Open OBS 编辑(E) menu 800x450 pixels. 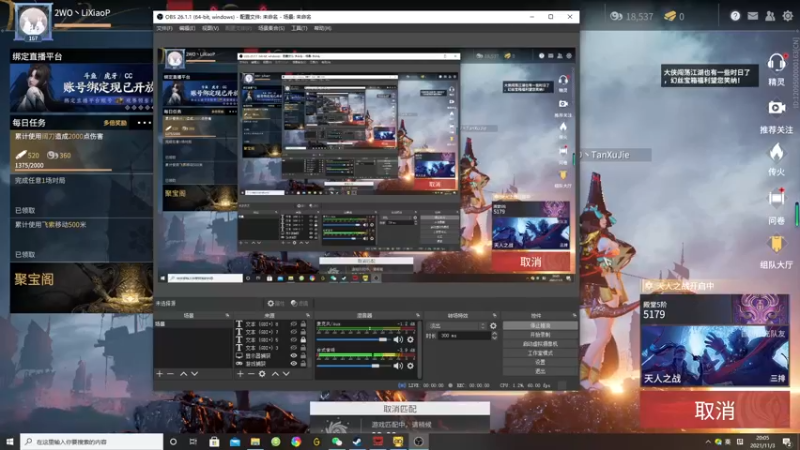pos(187,28)
